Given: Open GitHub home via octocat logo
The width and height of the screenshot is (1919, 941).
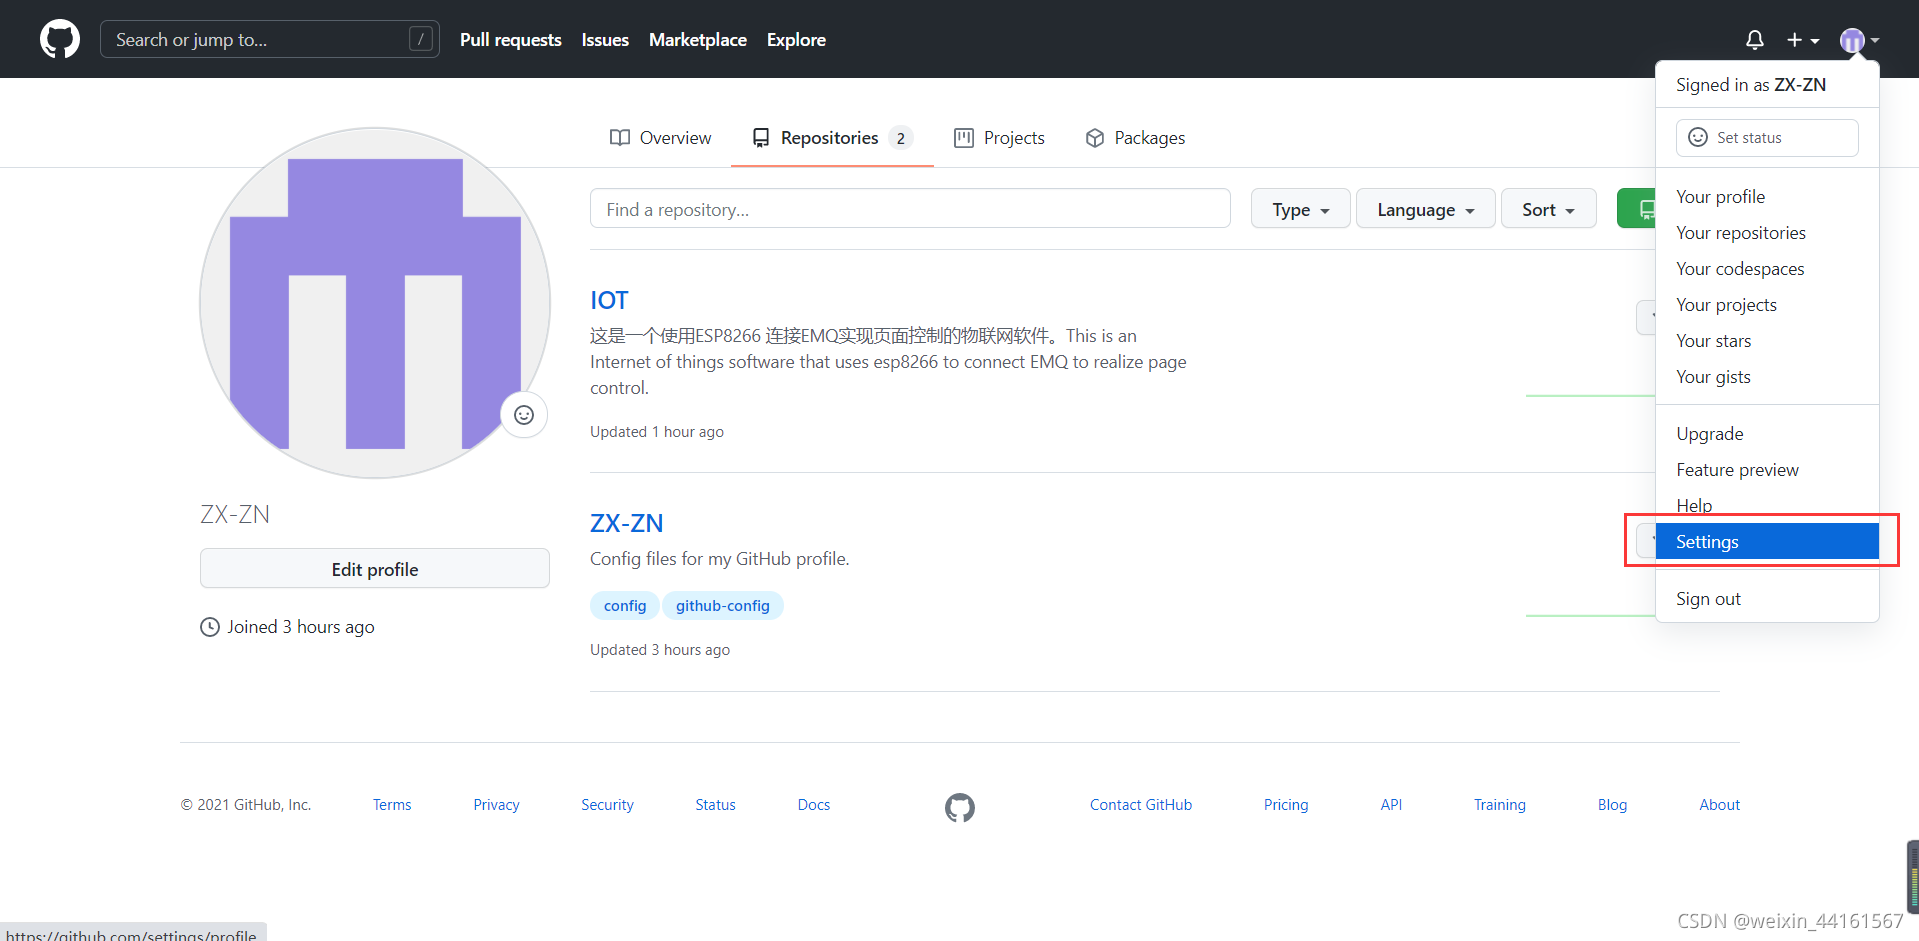Looking at the screenshot, I should click(60, 39).
